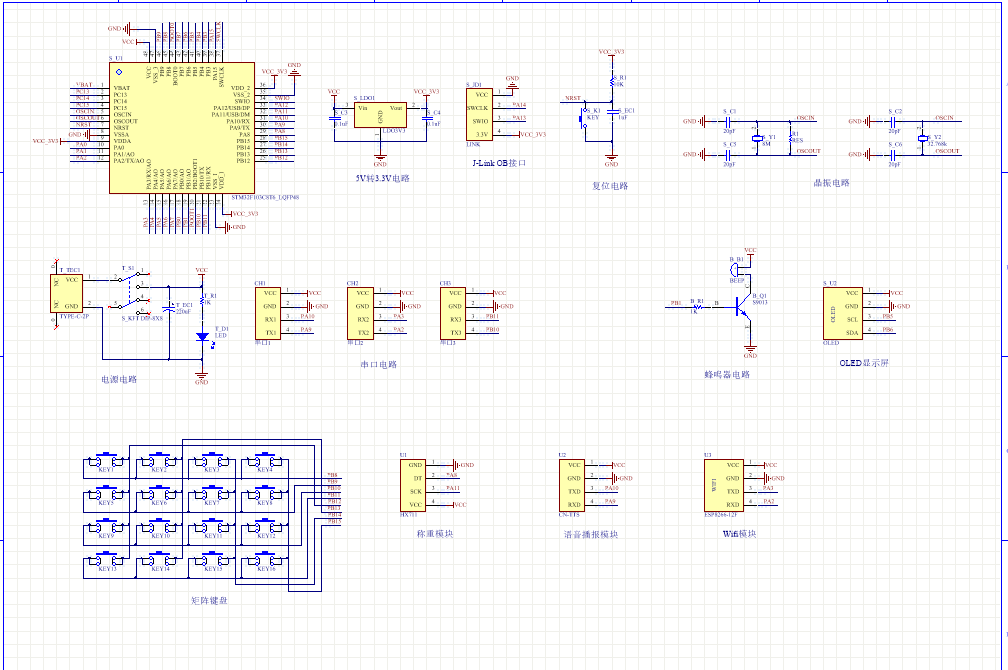Screen dimensions: 1008x670
Task: Click the NRST net label in reset circuit
Action: (573, 98)
